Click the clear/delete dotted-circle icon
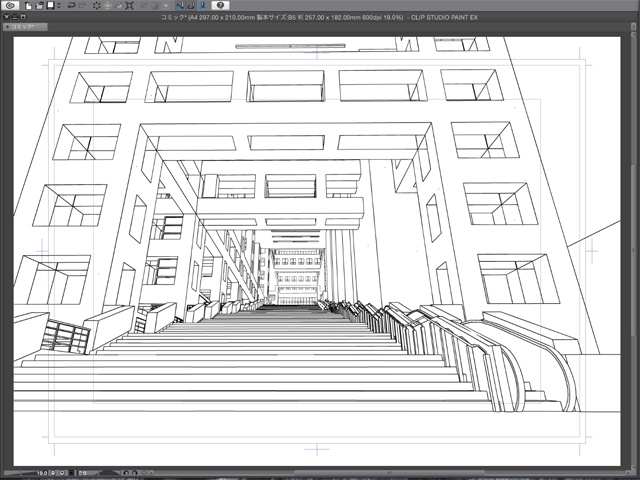The image size is (640, 480). (x=97, y=6)
